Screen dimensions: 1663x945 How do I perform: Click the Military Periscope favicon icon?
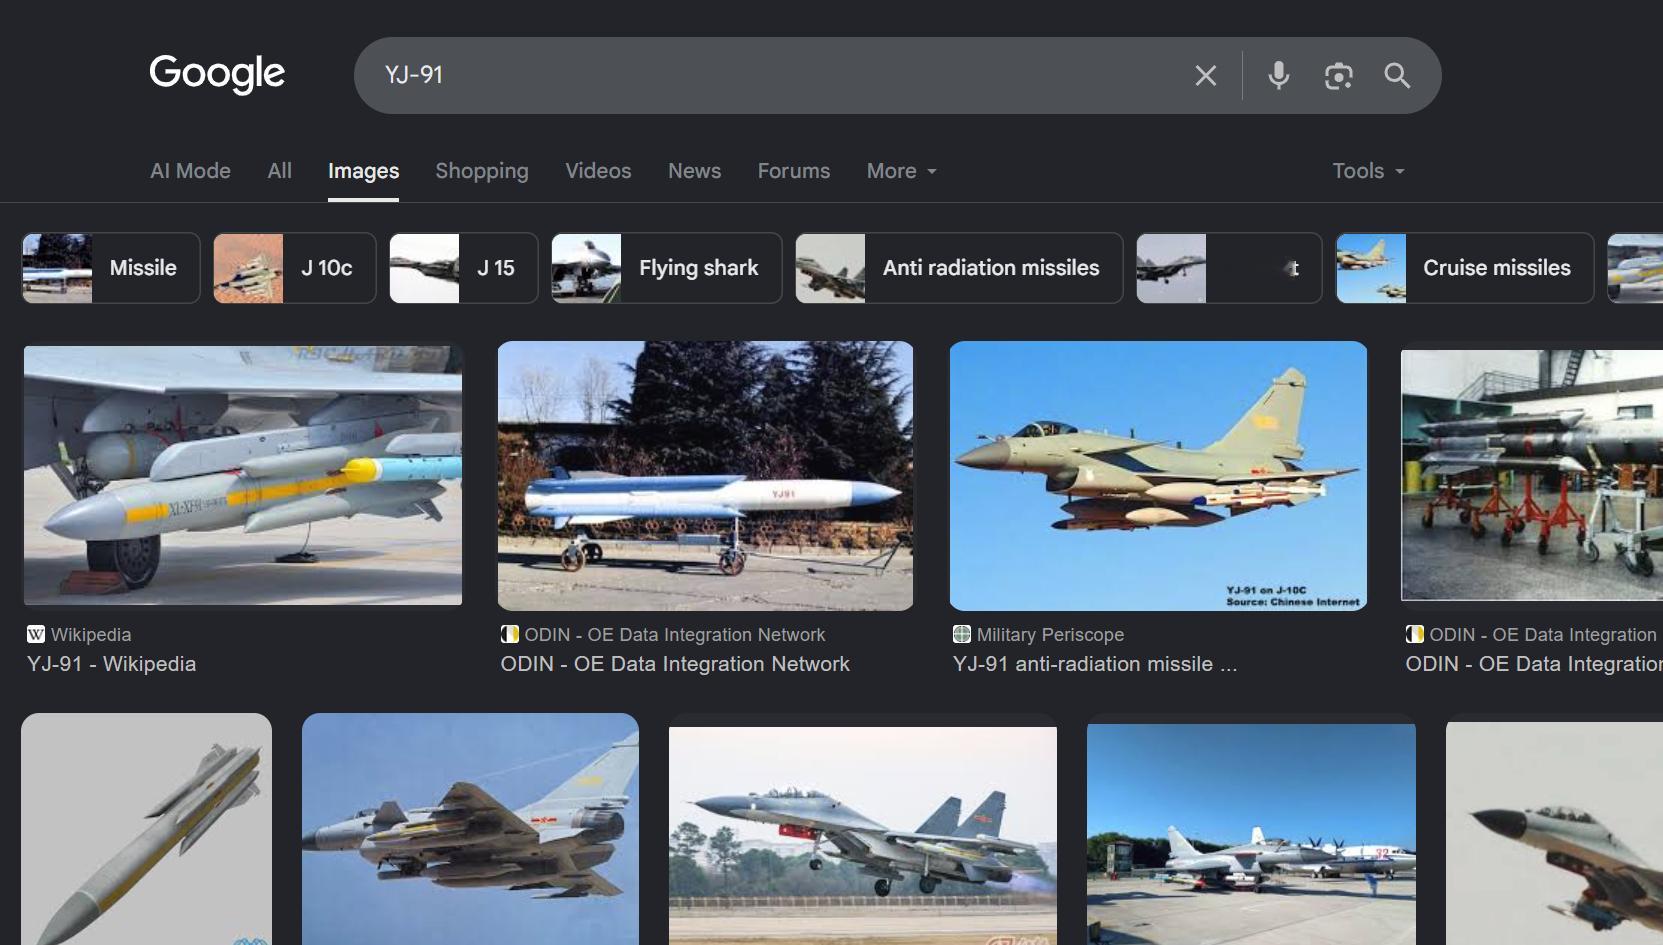962,634
